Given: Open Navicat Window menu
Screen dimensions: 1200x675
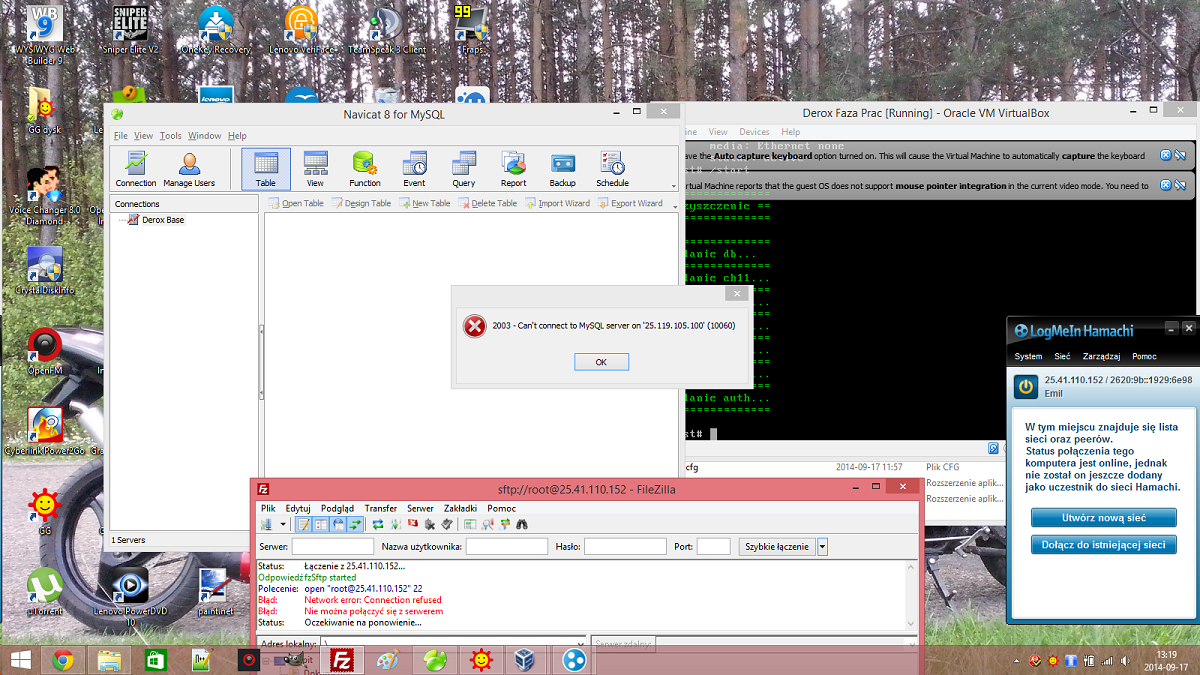Looking at the screenshot, I should click(205, 136).
